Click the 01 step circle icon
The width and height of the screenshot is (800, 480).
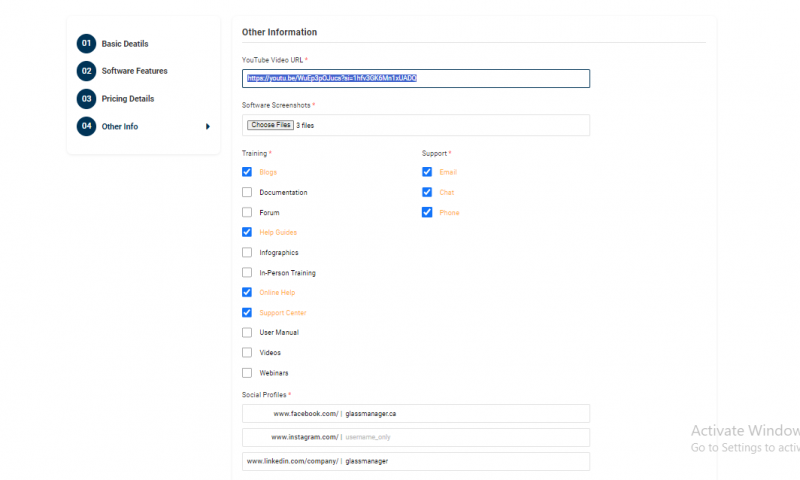[x=86, y=43]
